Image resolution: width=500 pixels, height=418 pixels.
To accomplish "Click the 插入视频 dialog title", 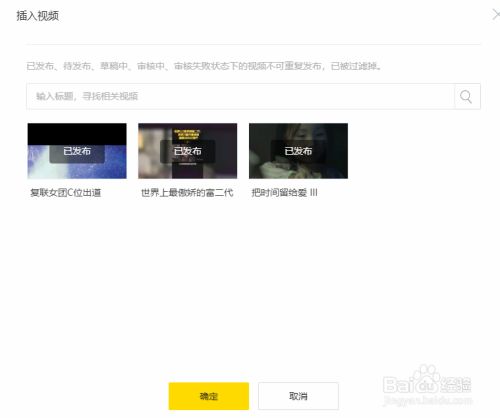I will click(38, 16).
